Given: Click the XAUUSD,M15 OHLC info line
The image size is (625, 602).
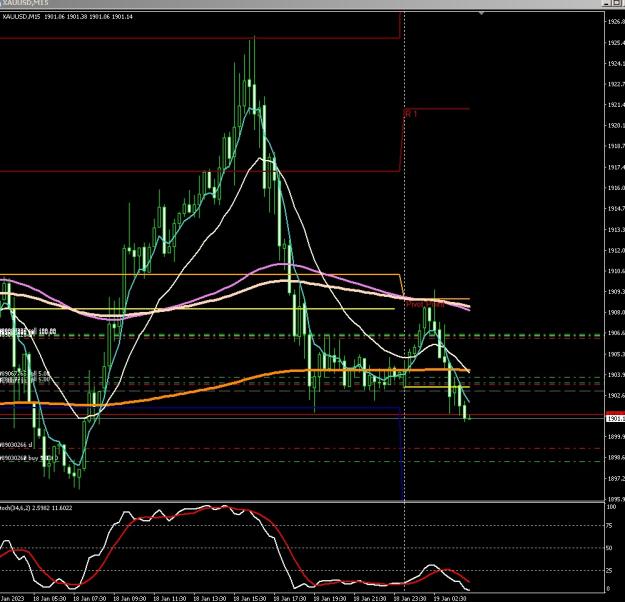Looking at the screenshot, I should pyautogui.click(x=68, y=17).
